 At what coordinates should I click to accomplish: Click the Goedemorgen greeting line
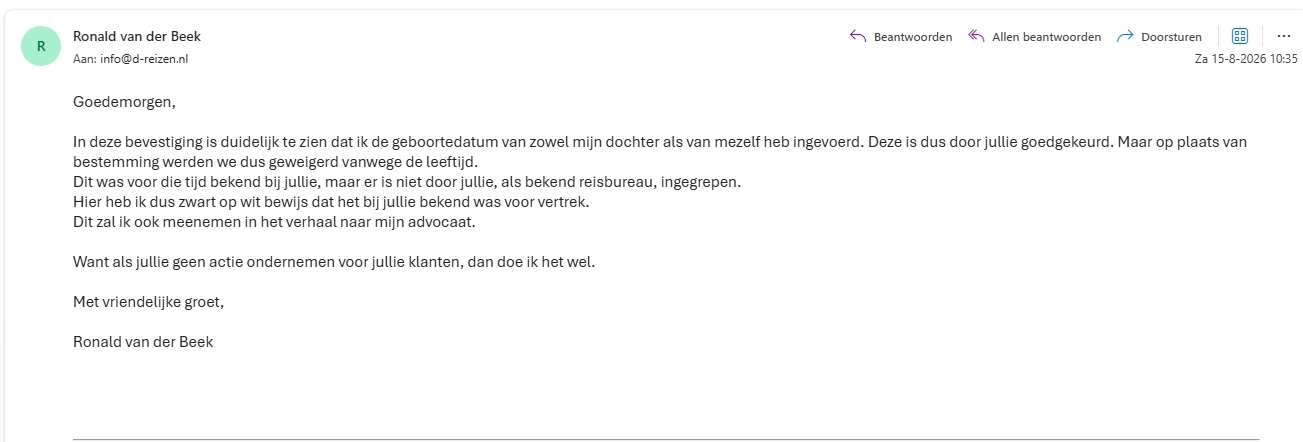[116, 101]
